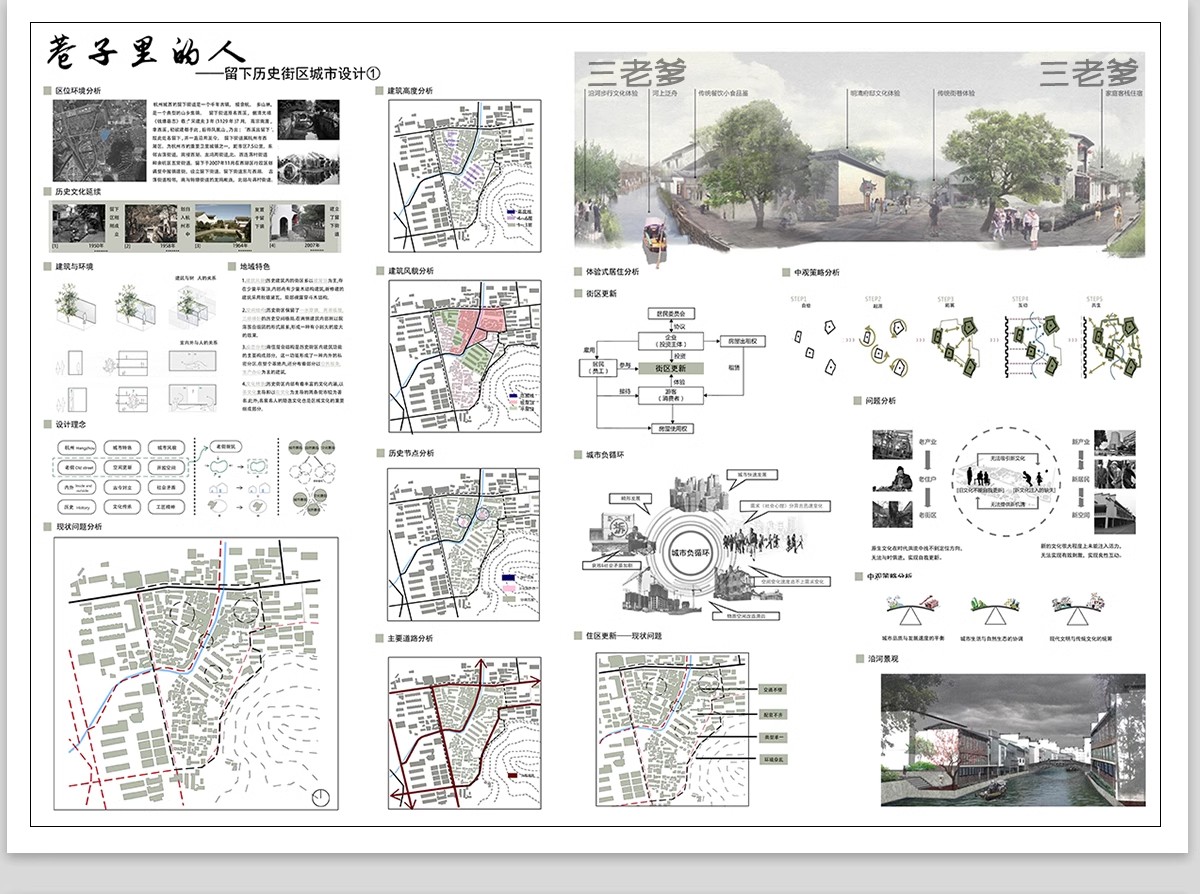The image size is (1200, 894).
Task: Click the '拆' demolition sign in the cycle diagram
Action: pos(620,527)
